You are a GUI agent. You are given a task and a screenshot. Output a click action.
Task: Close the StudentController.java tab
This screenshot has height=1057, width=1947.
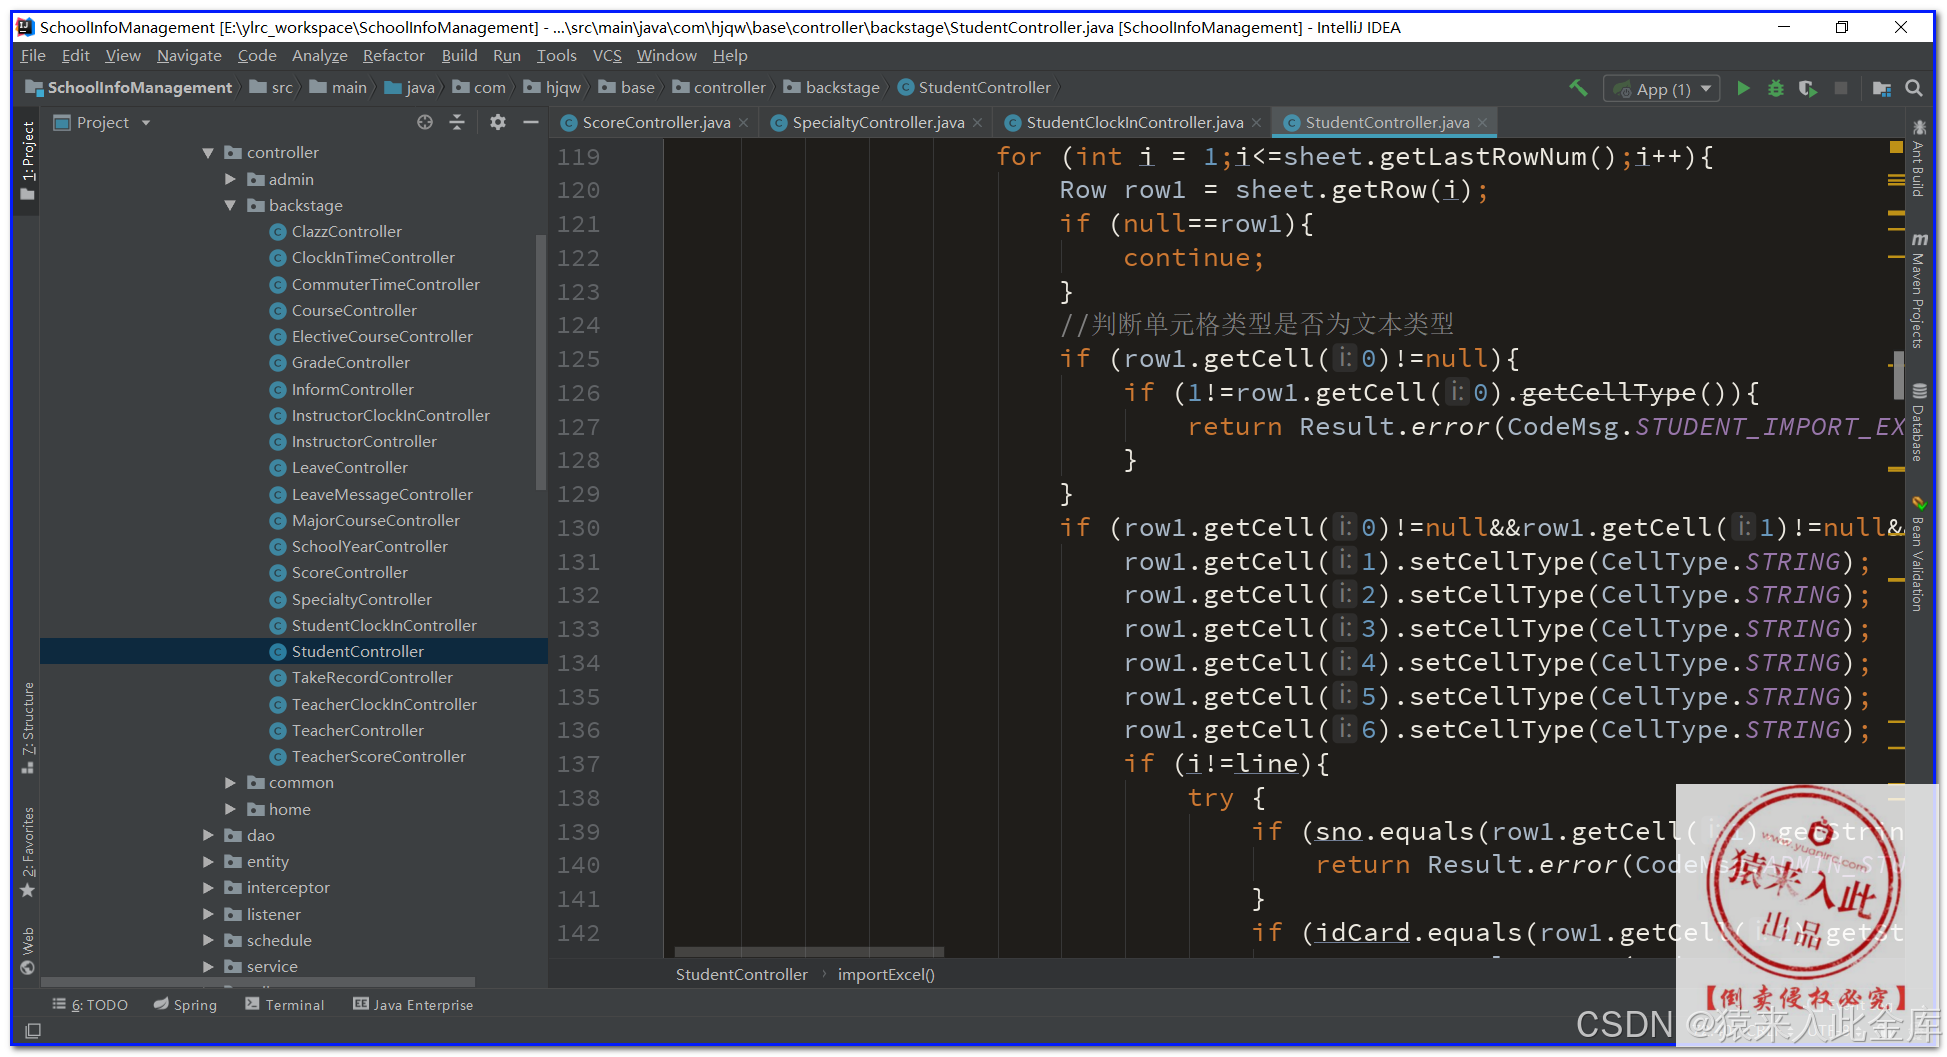coord(1483,123)
